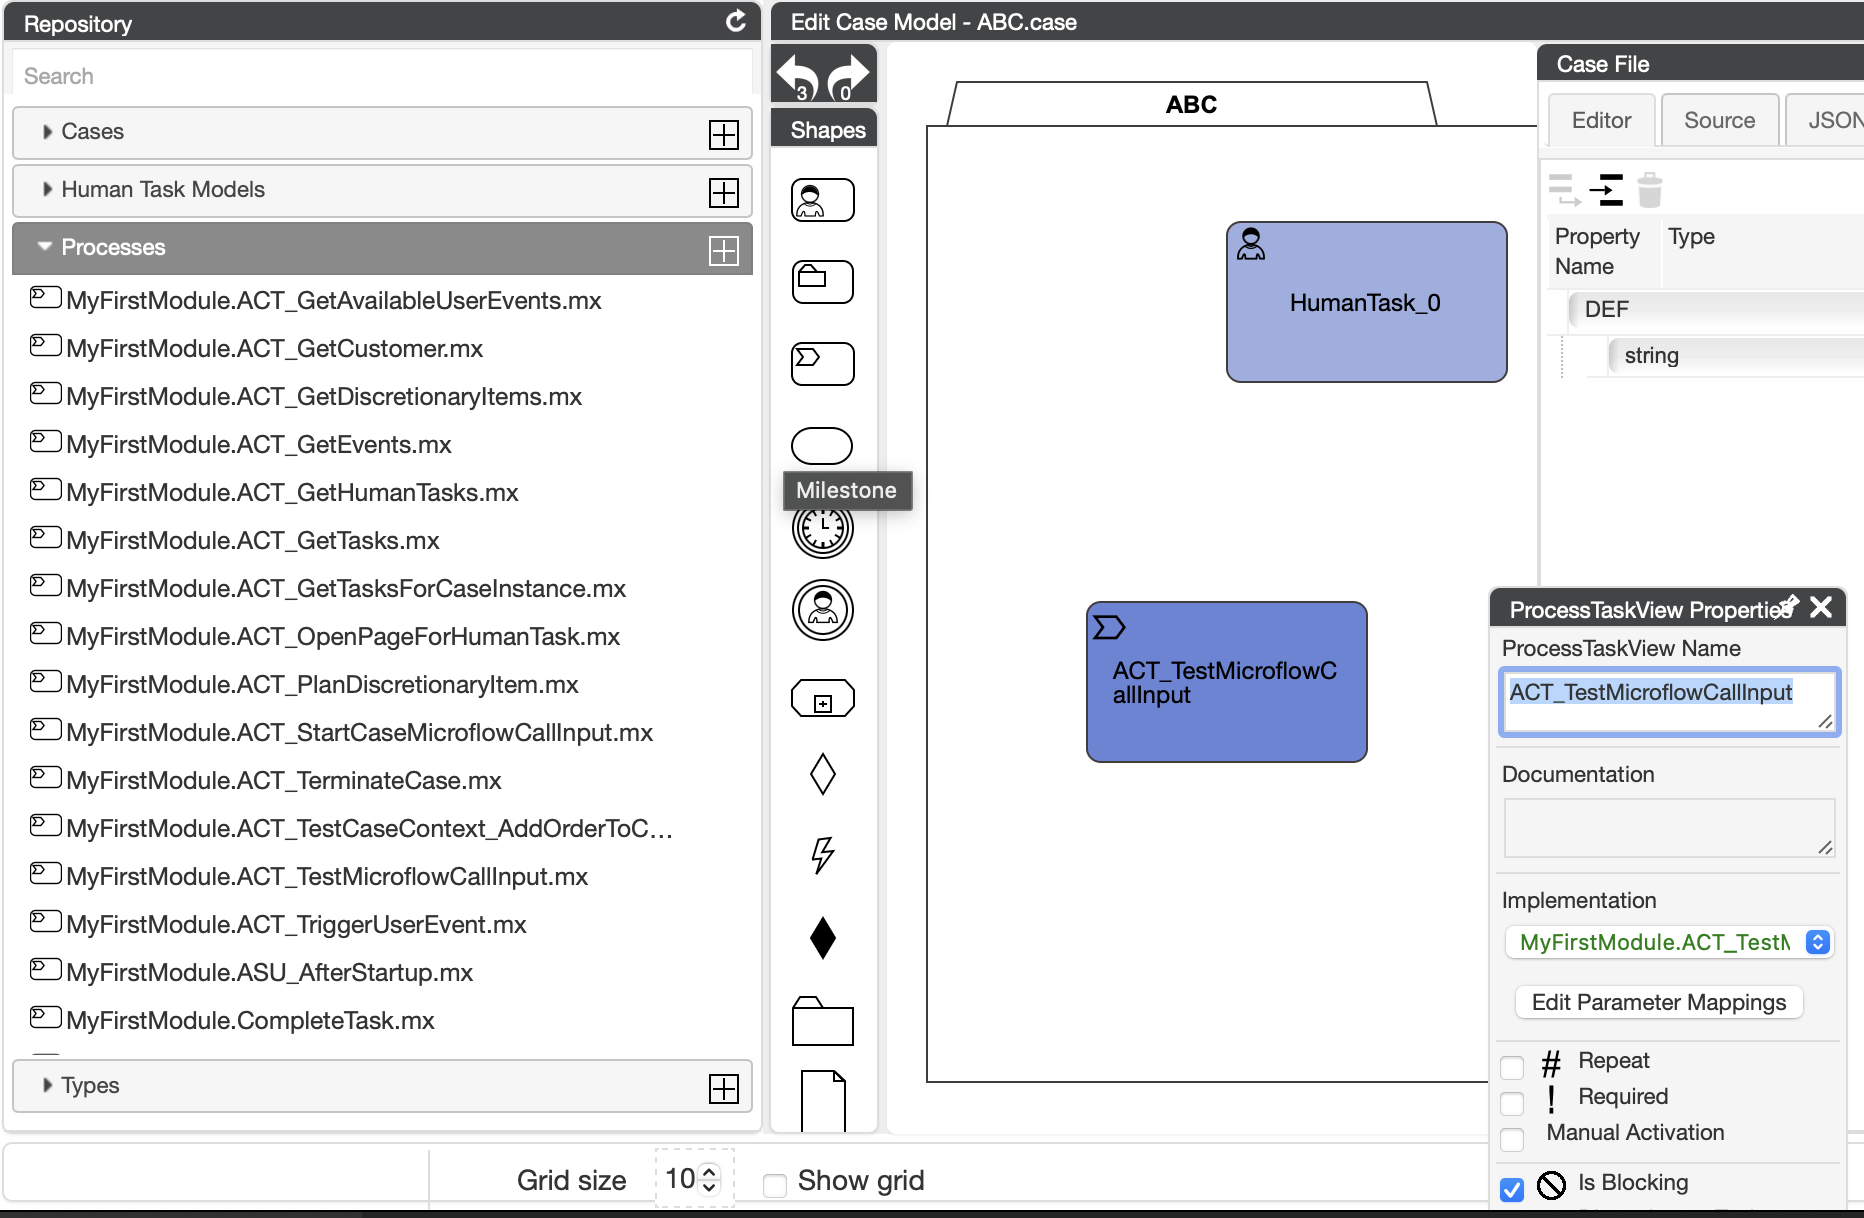Enable the Show grid checkbox
The height and width of the screenshot is (1218, 1864).
point(775,1185)
